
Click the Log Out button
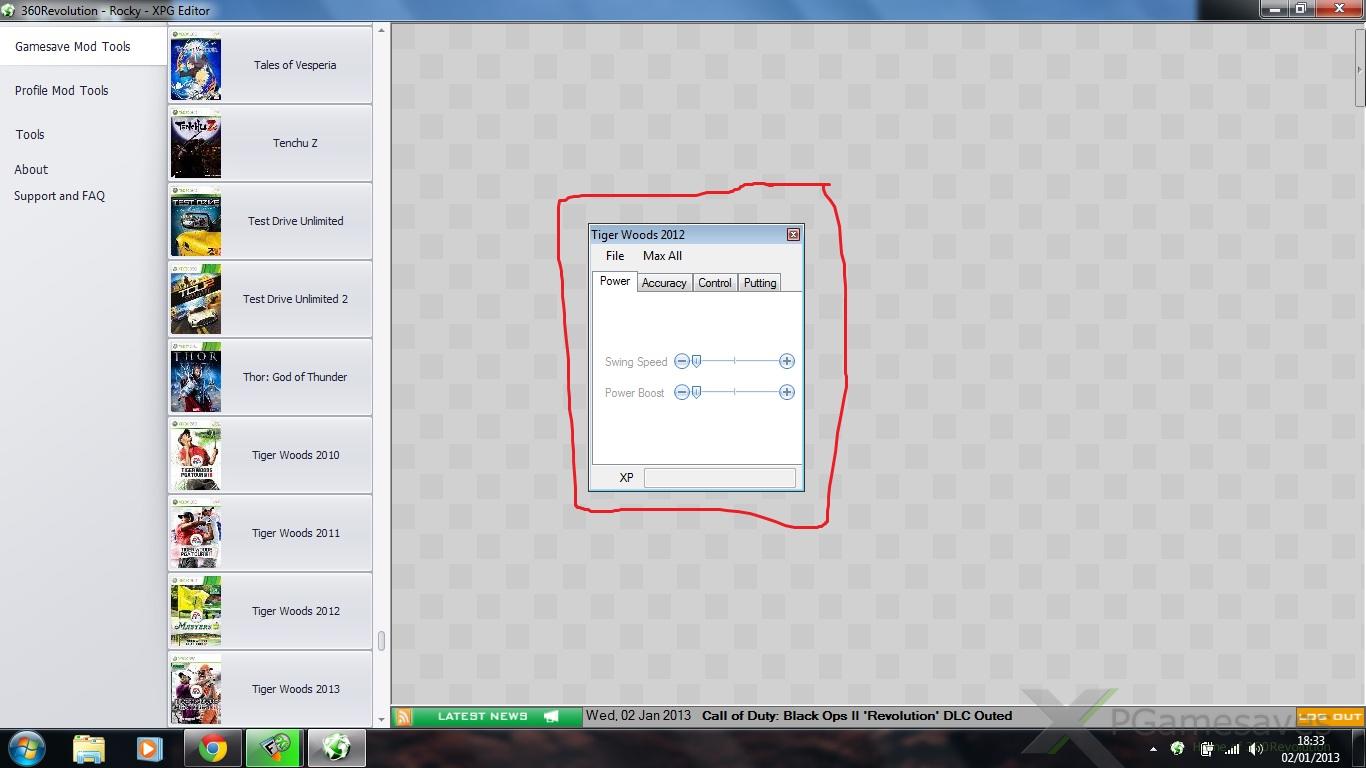[x=1330, y=717]
